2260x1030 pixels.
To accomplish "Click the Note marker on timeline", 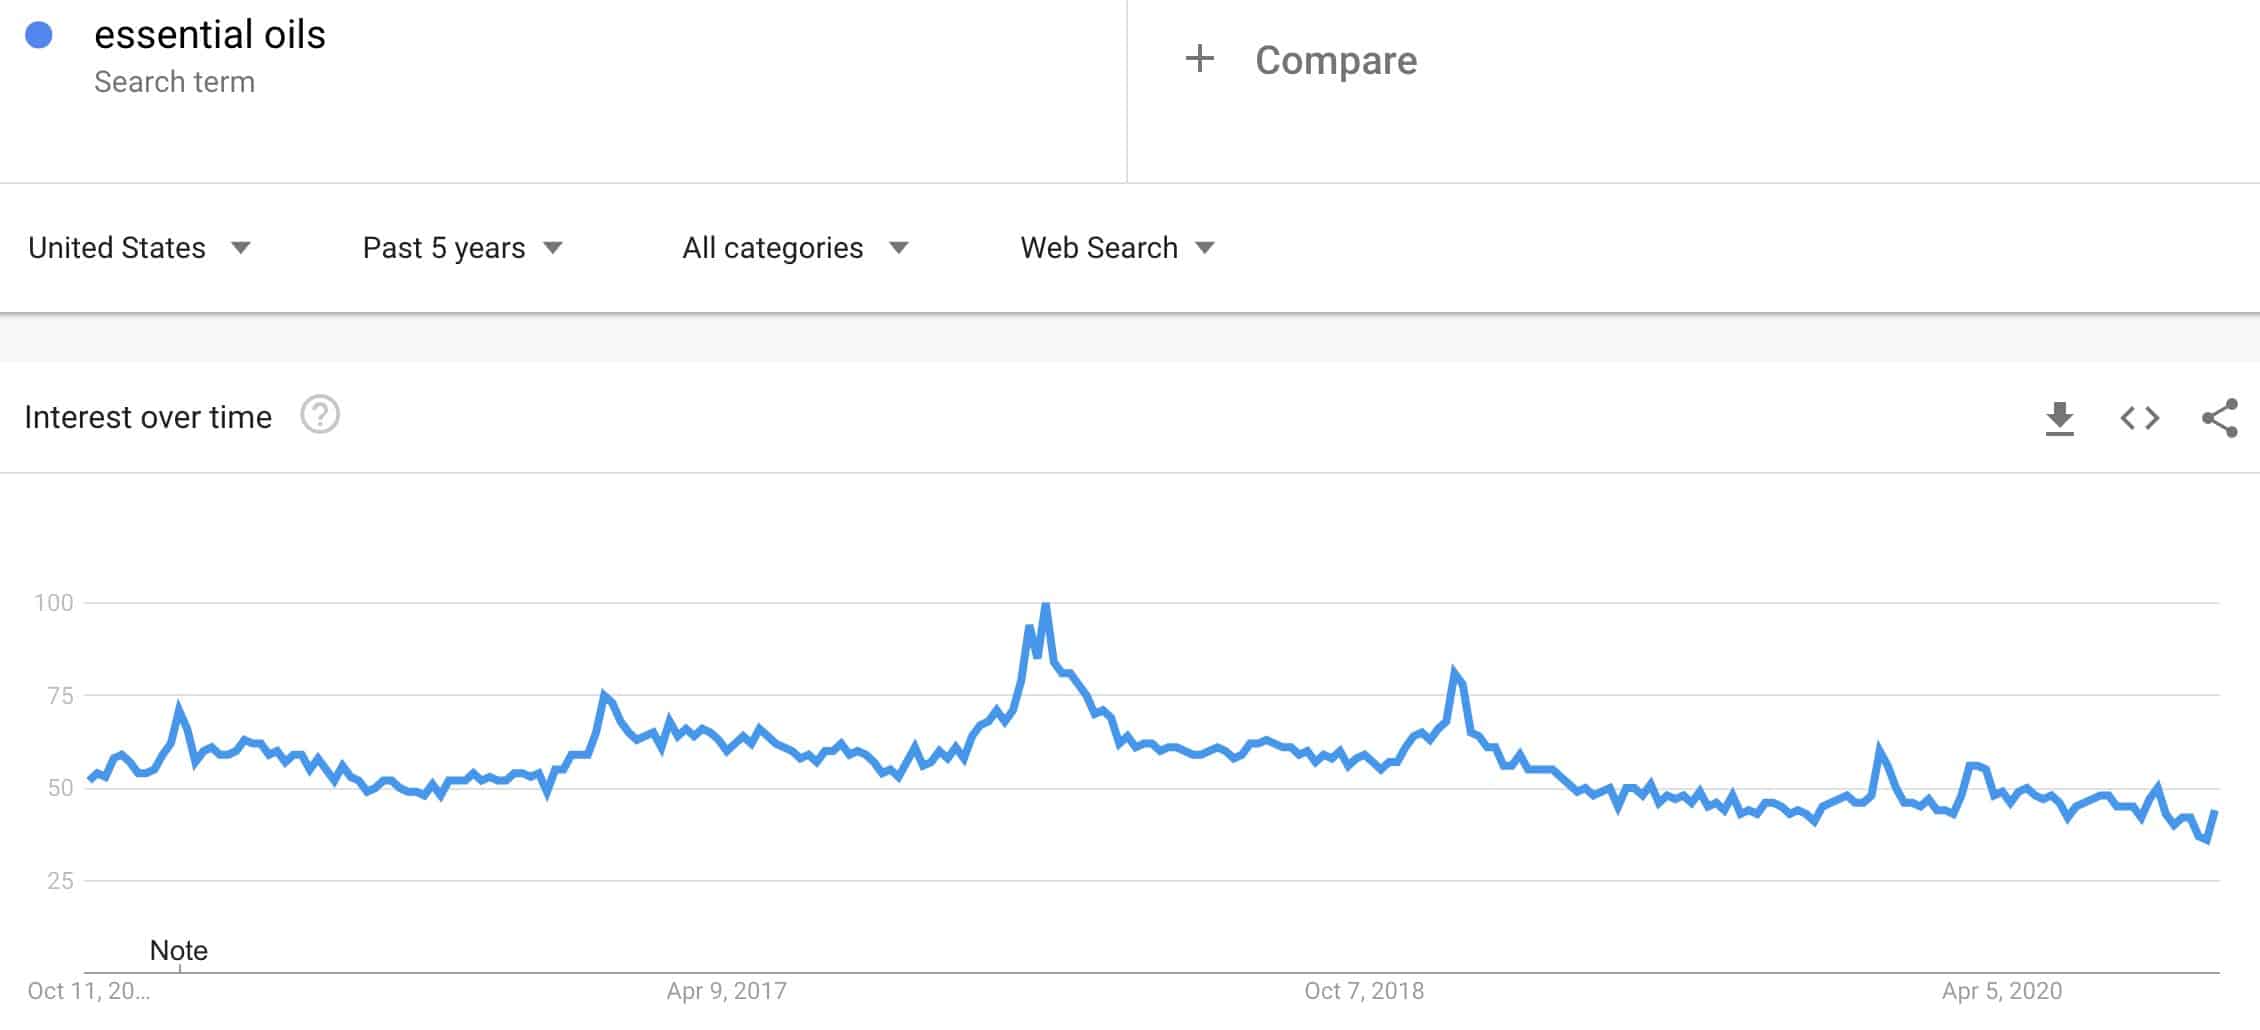I will pos(179,951).
